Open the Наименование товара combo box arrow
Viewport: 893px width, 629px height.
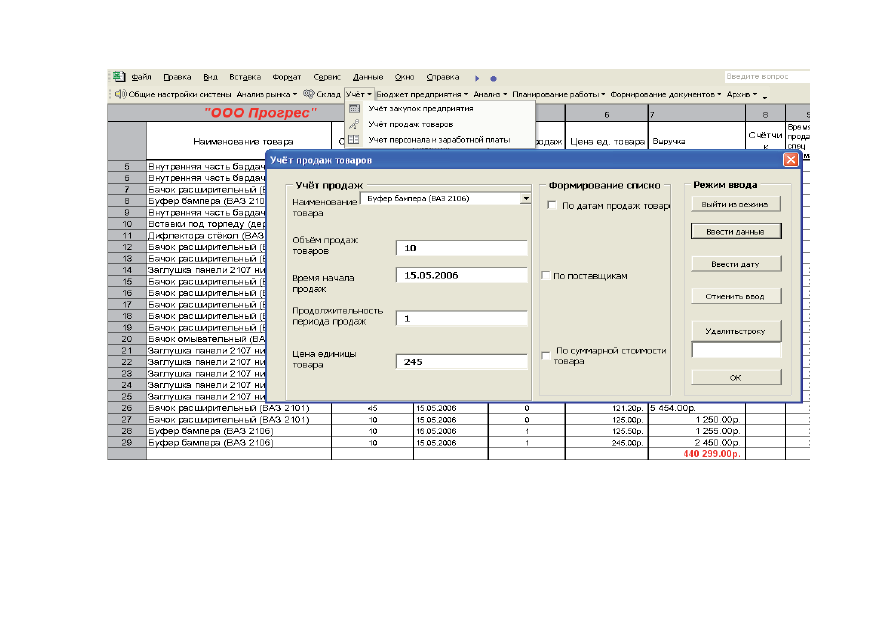[525, 199]
